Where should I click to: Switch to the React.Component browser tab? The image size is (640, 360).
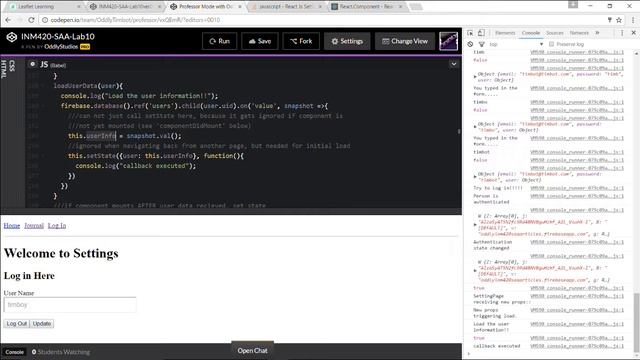367,7
